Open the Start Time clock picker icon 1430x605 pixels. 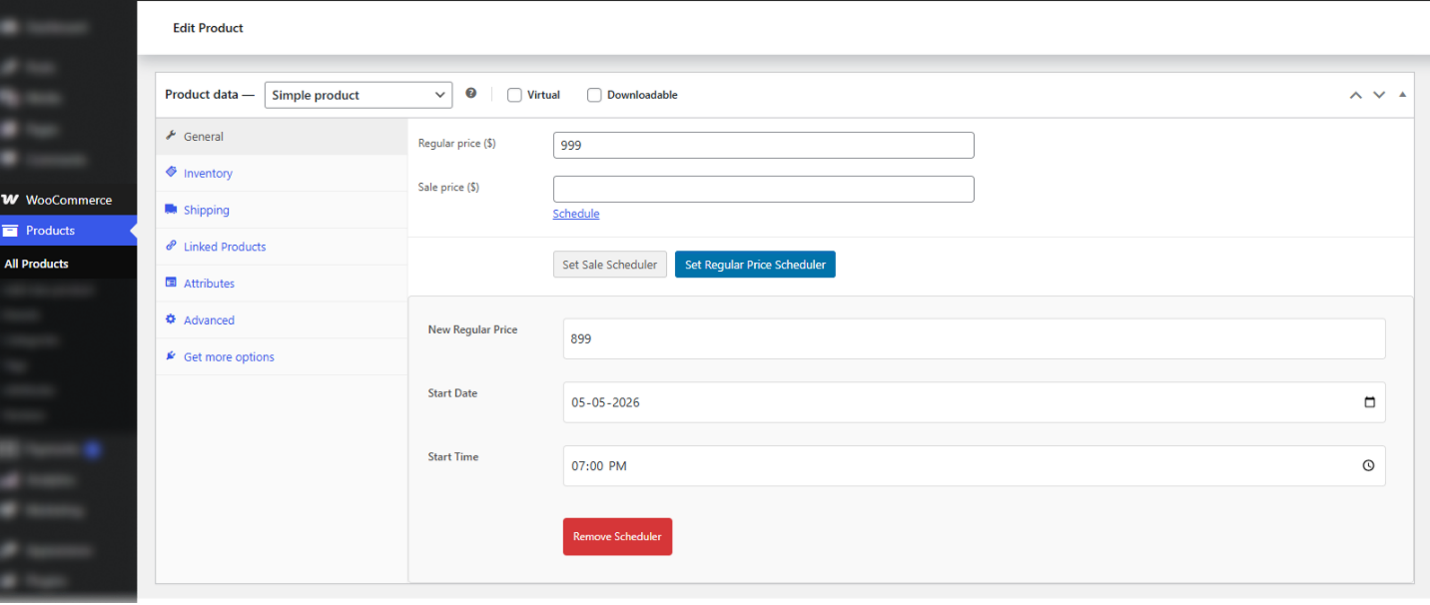pos(1368,466)
